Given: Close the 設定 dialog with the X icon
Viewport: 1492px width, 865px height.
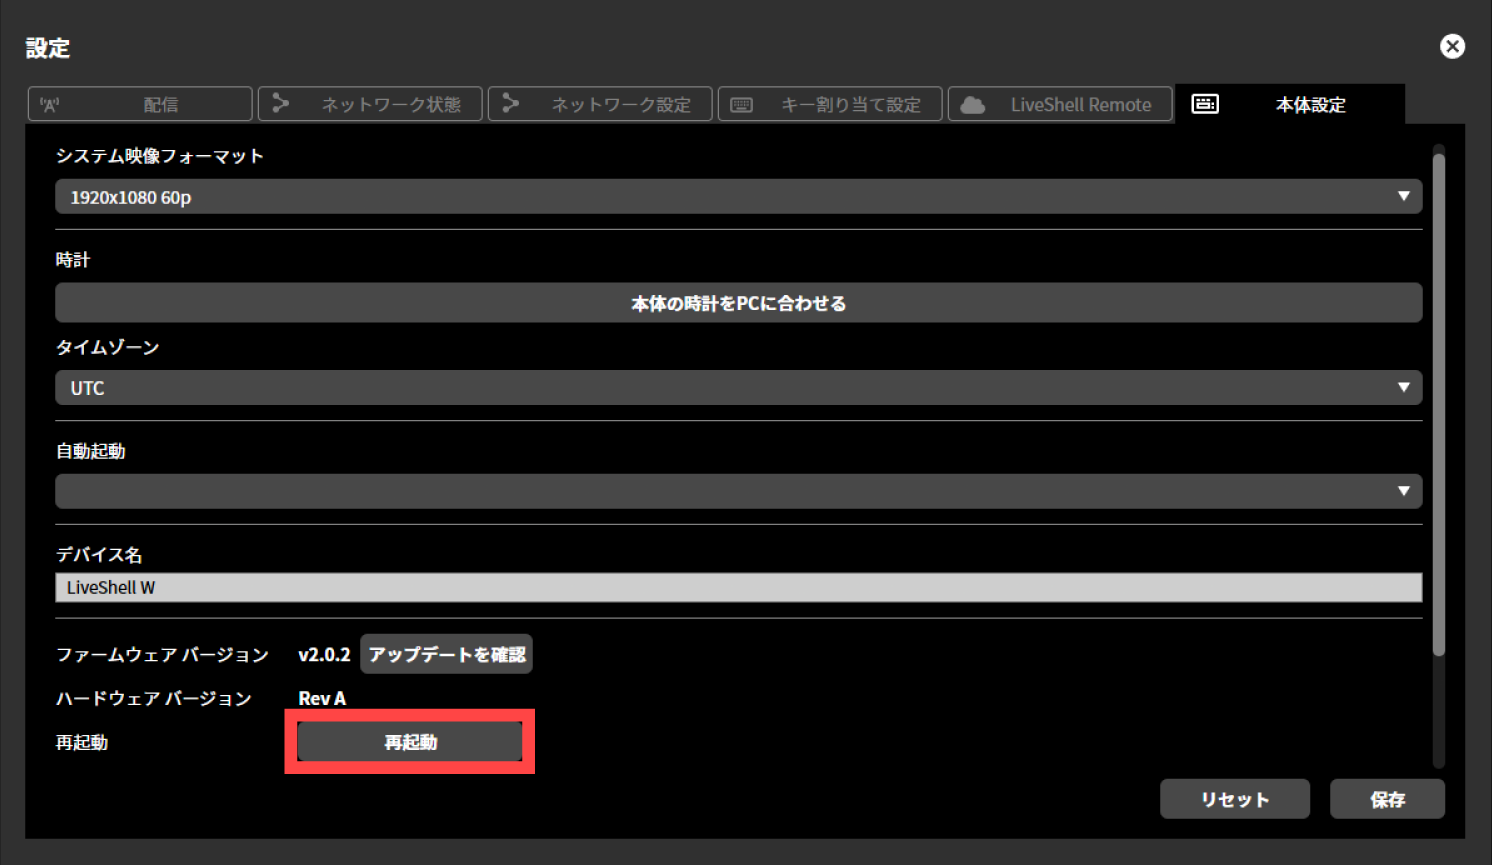Looking at the screenshot, I should tap(1452, 46).
